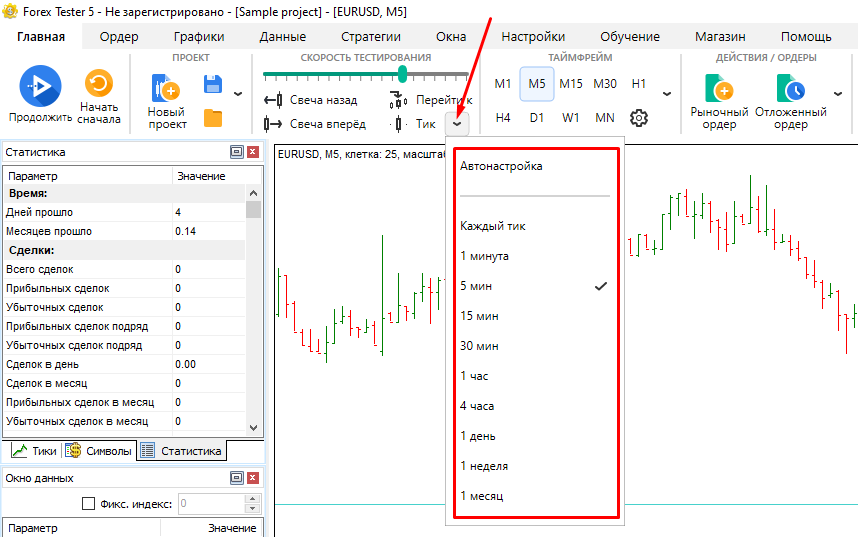Close the Статистика panel
858x537 pixels.
tap(253, 152)
